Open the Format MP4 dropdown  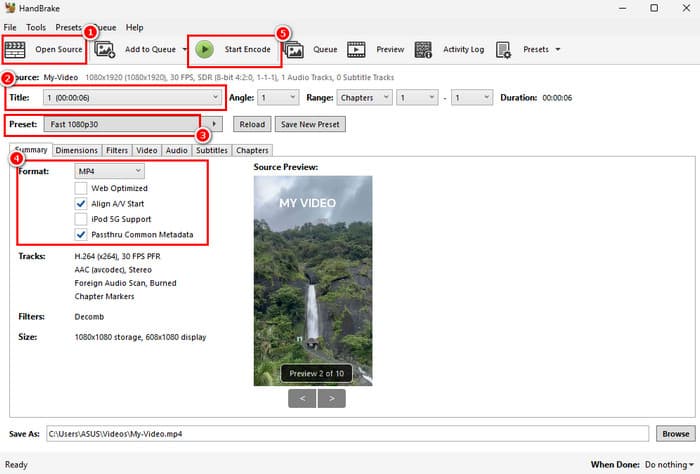click(x=109, y=171)
